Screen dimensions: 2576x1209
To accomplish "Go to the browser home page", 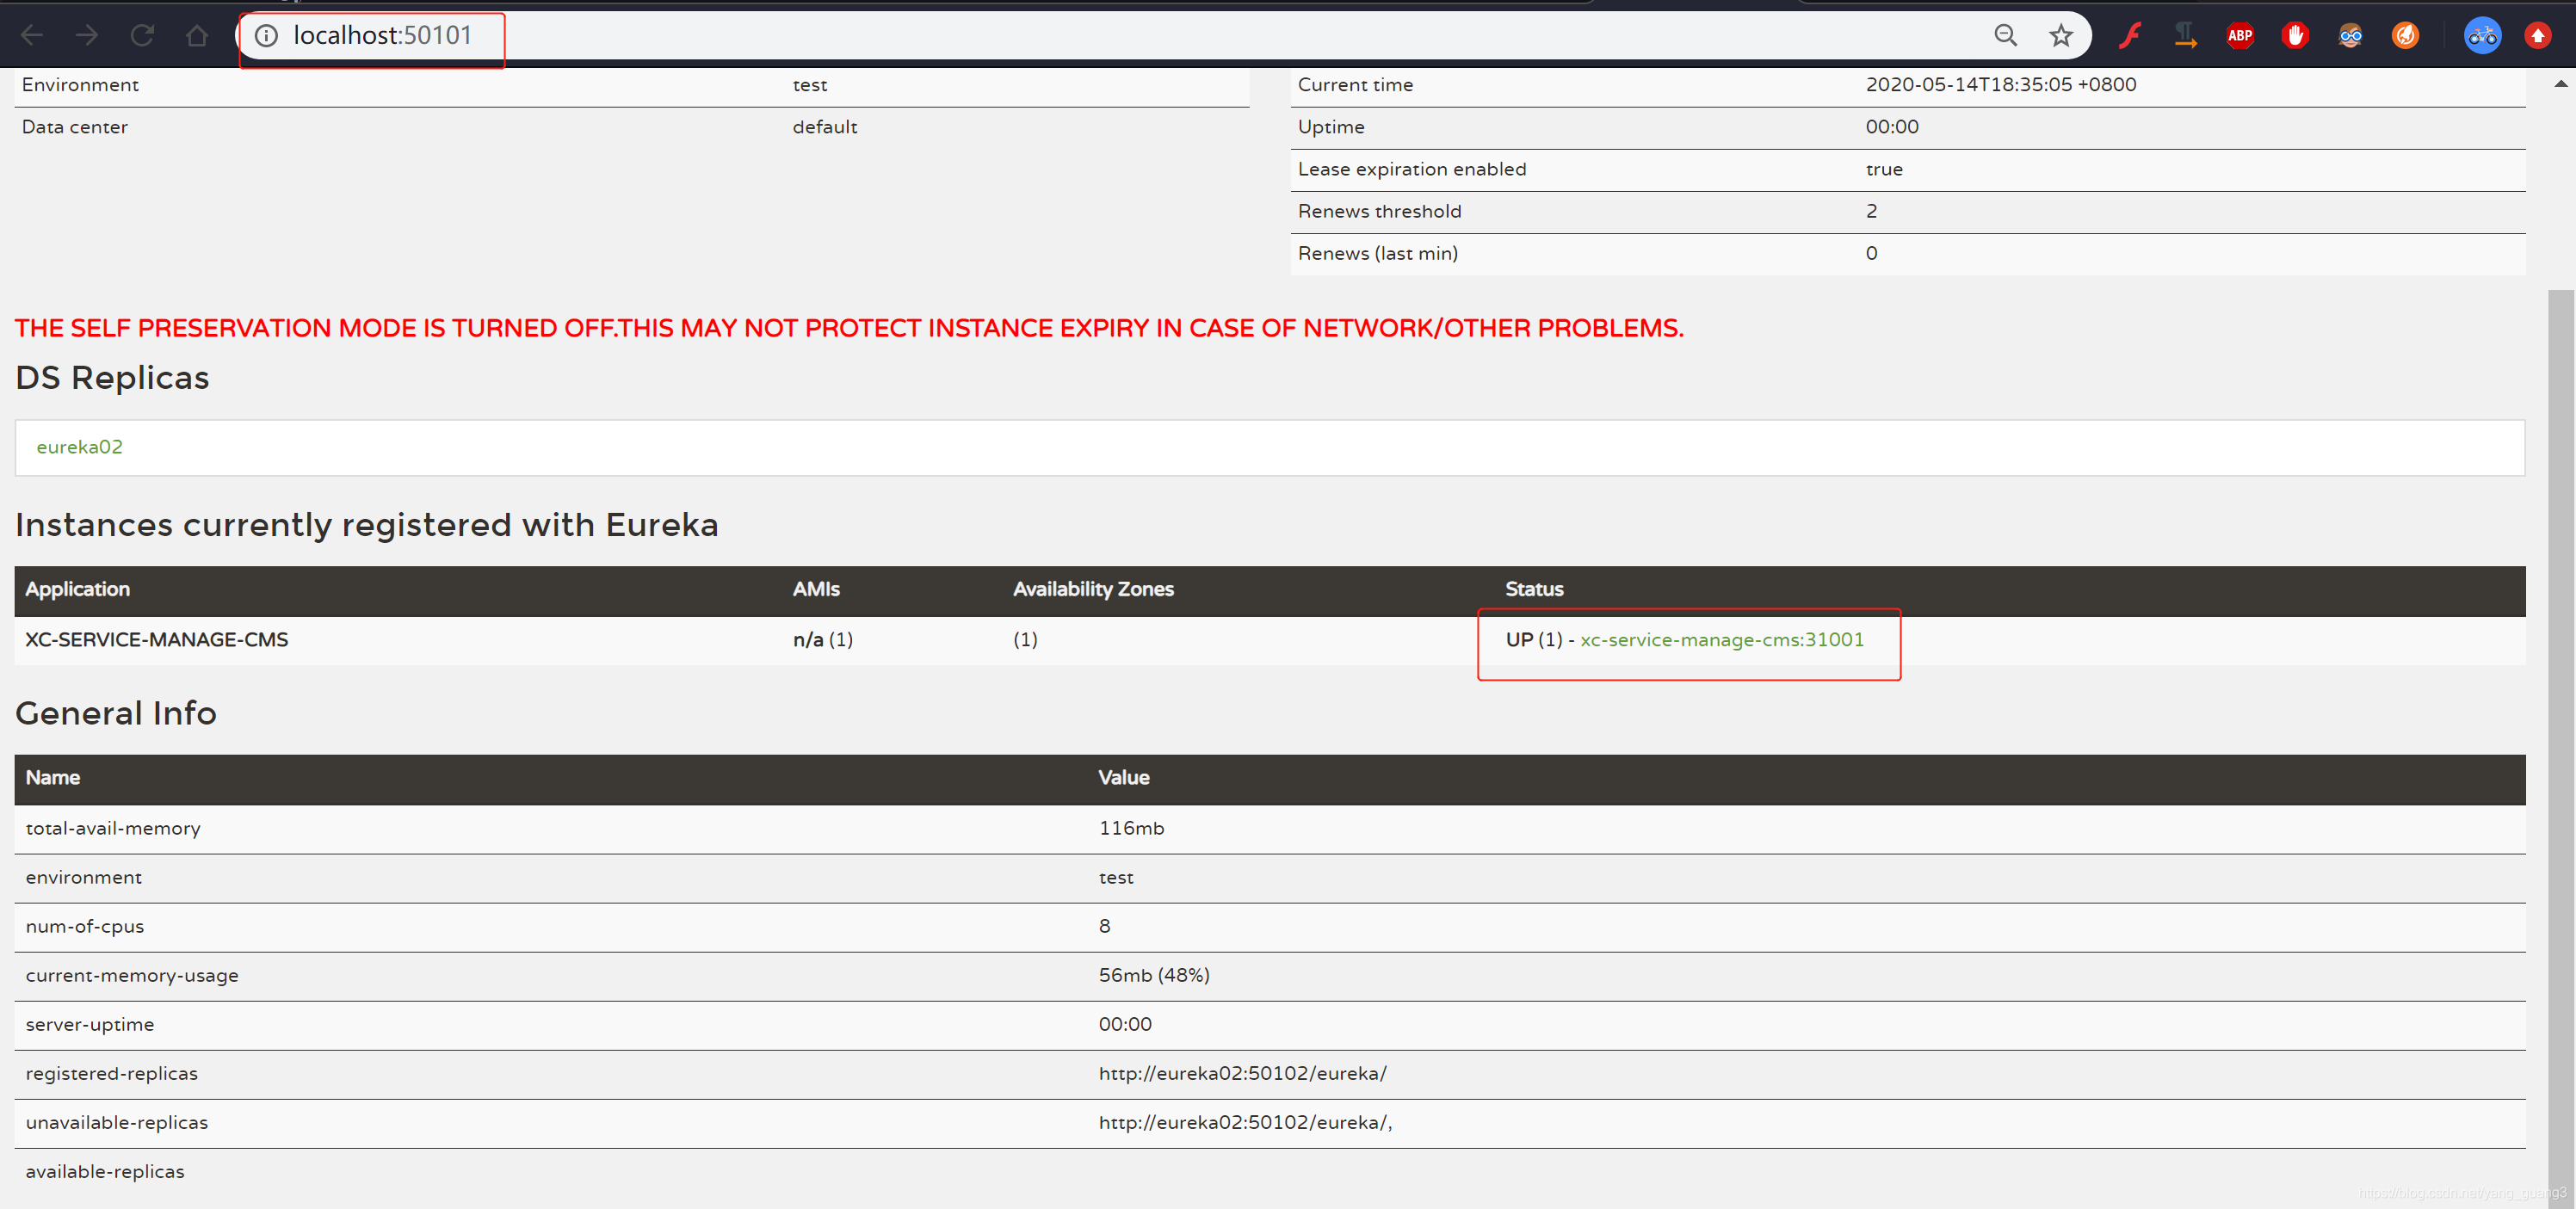I will pyautogui.click(x=197, y=36).
